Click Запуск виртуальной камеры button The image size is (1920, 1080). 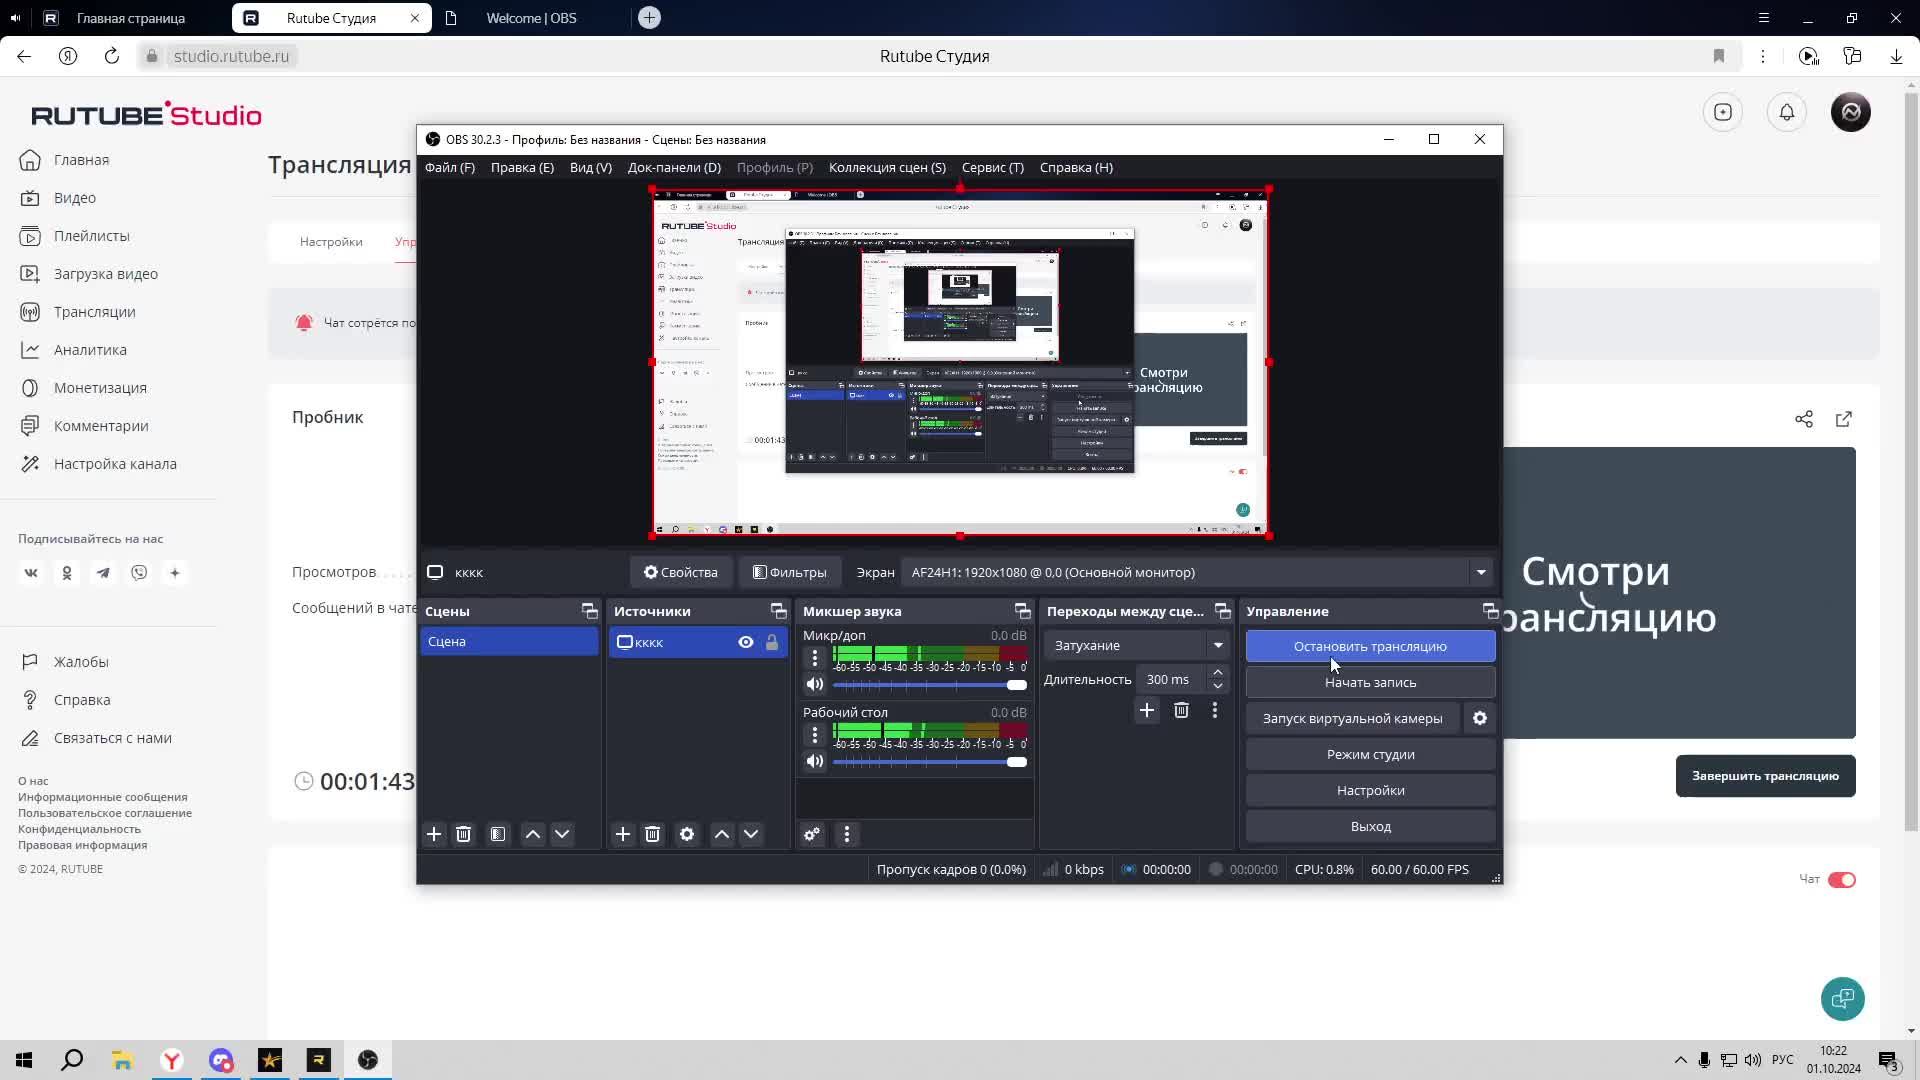[1352, 718]
